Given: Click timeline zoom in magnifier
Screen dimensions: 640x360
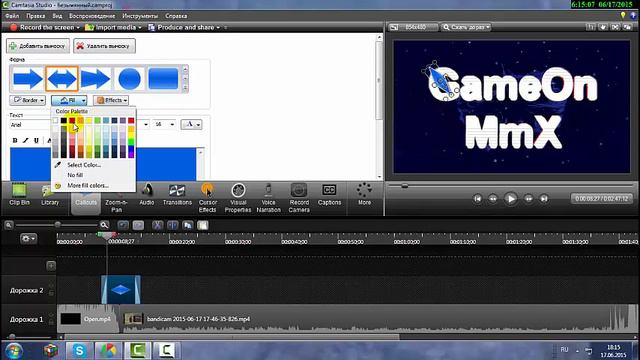Looking at the screenshot, I should pyautogui.click(x=104, y=225).
